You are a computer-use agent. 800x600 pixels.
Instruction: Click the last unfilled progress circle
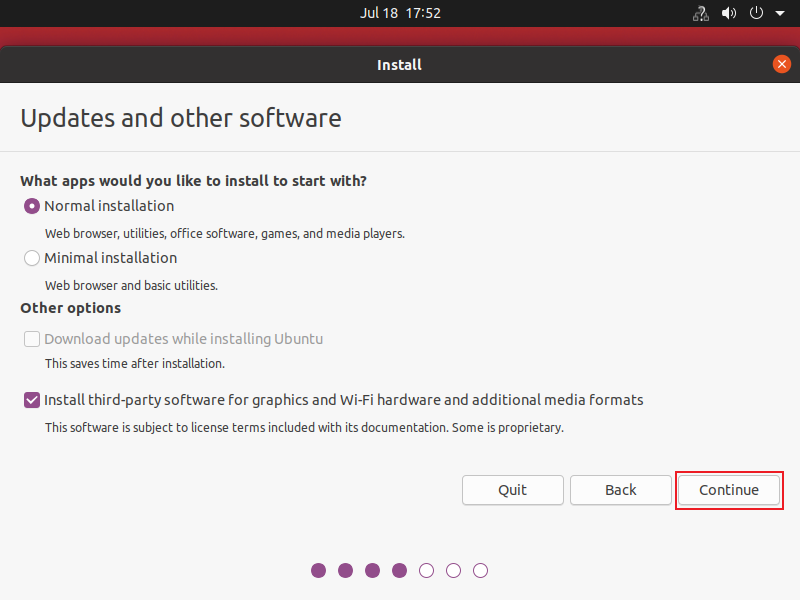480,570
